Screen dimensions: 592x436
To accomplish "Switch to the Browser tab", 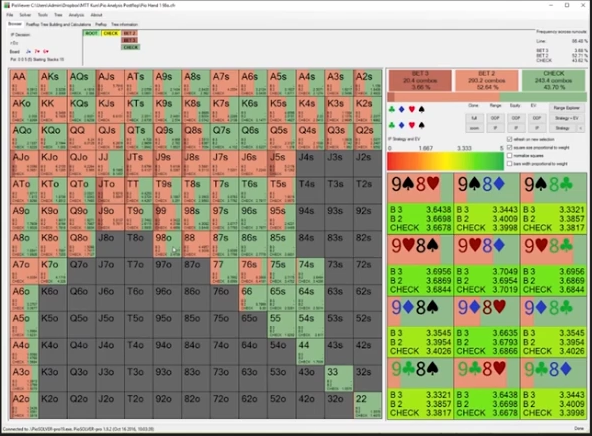I will (x=15, y=24).
